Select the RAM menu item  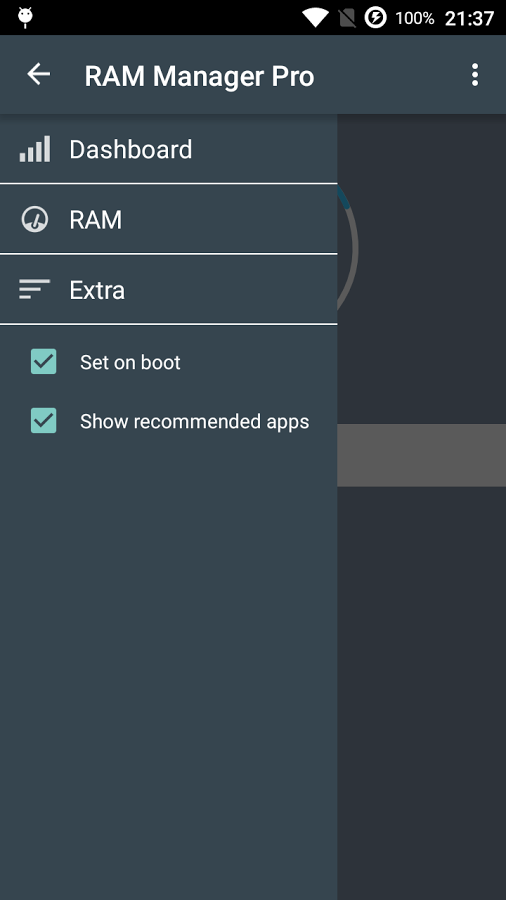(x=169, y=219)
